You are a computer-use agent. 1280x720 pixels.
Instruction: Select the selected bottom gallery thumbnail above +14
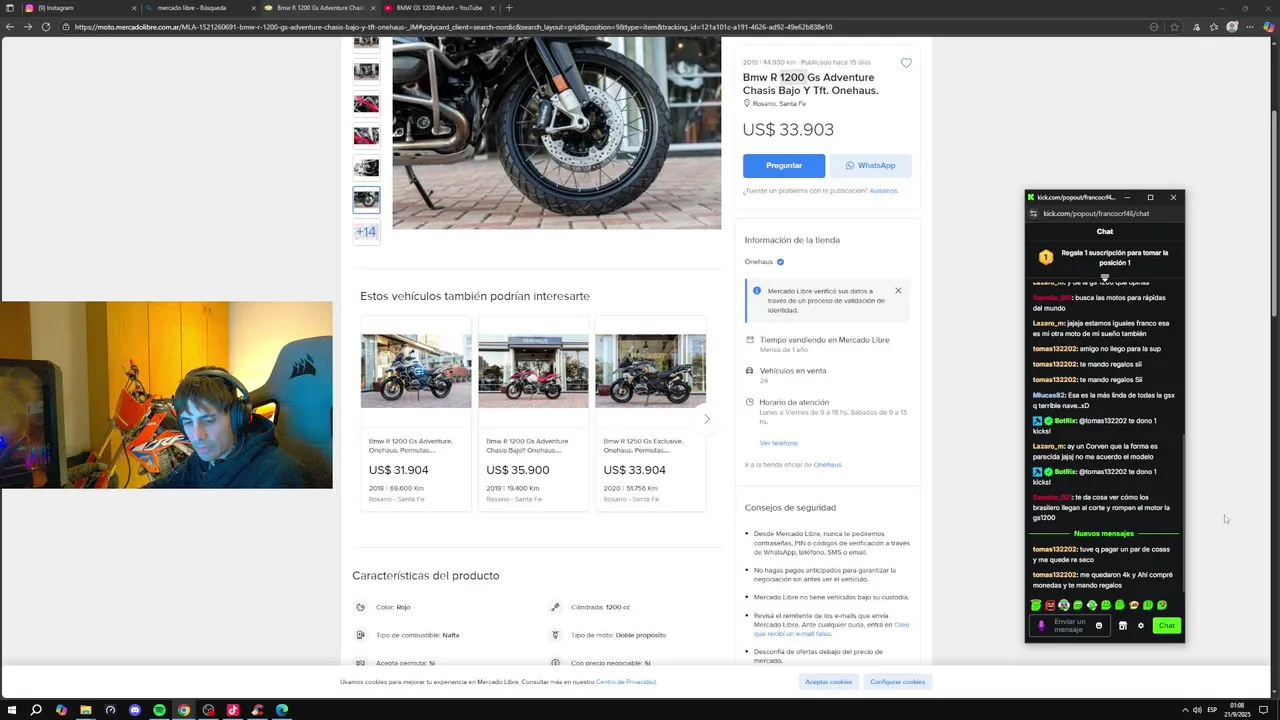(x=366, y=200)
